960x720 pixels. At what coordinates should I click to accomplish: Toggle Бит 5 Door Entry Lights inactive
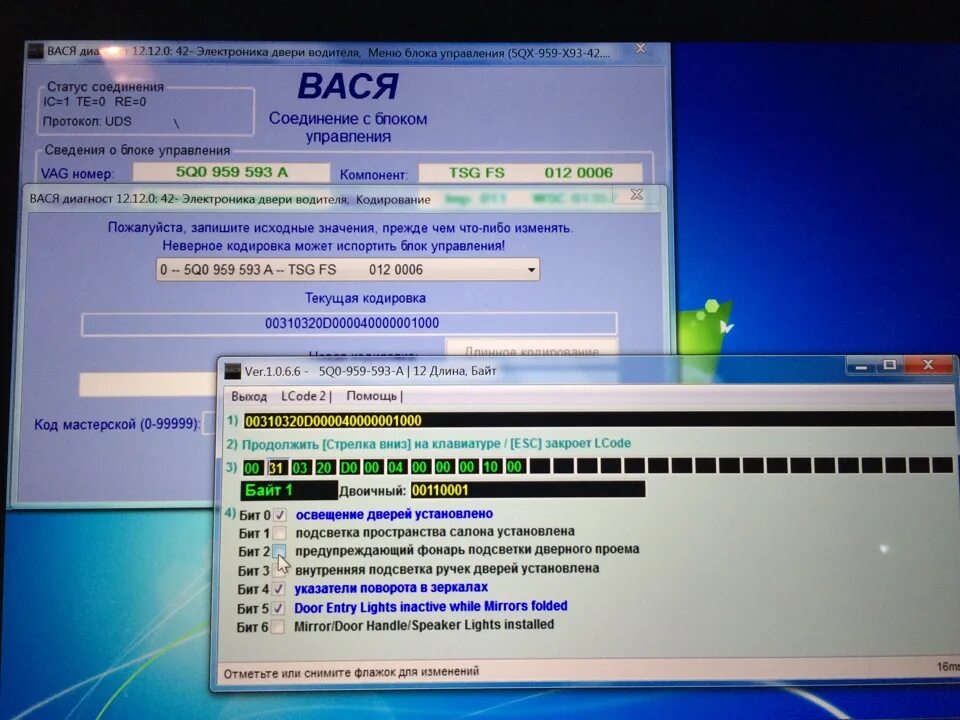[x=279, y=608]
